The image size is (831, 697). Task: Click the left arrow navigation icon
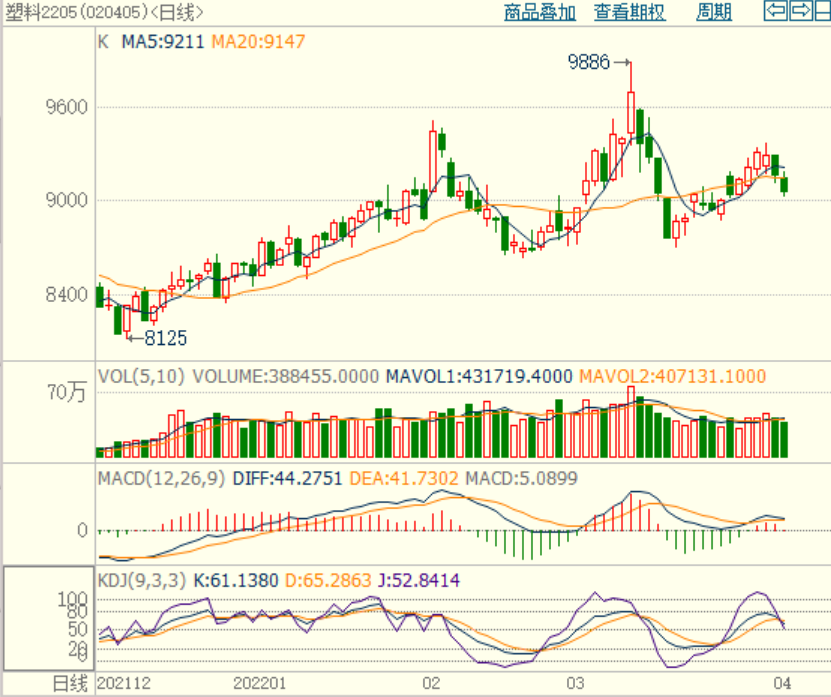click(x=775, y=12)
